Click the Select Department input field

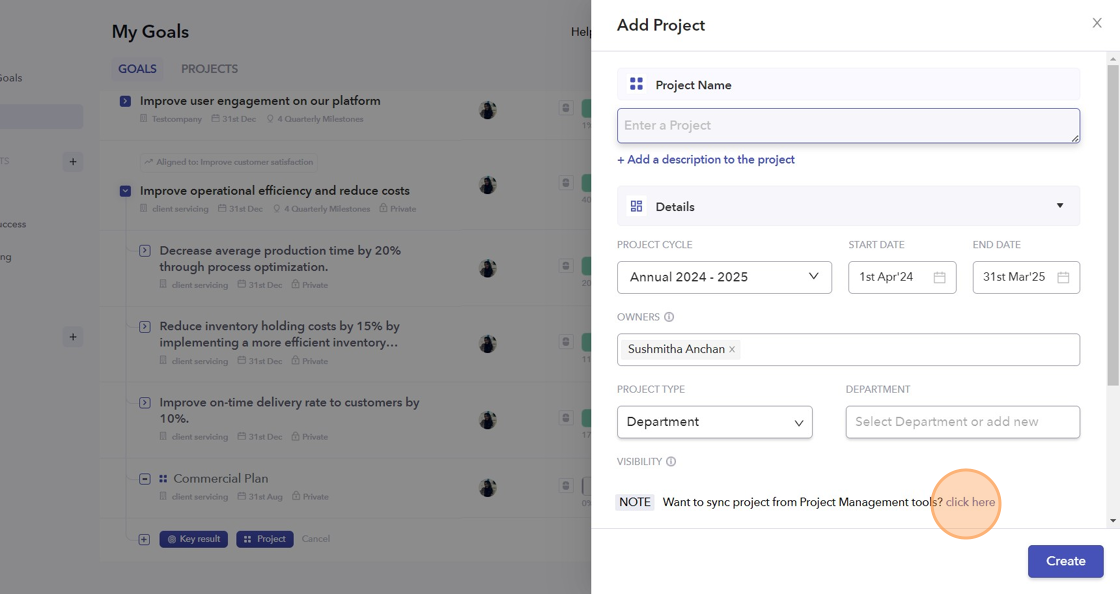point(962,422)
